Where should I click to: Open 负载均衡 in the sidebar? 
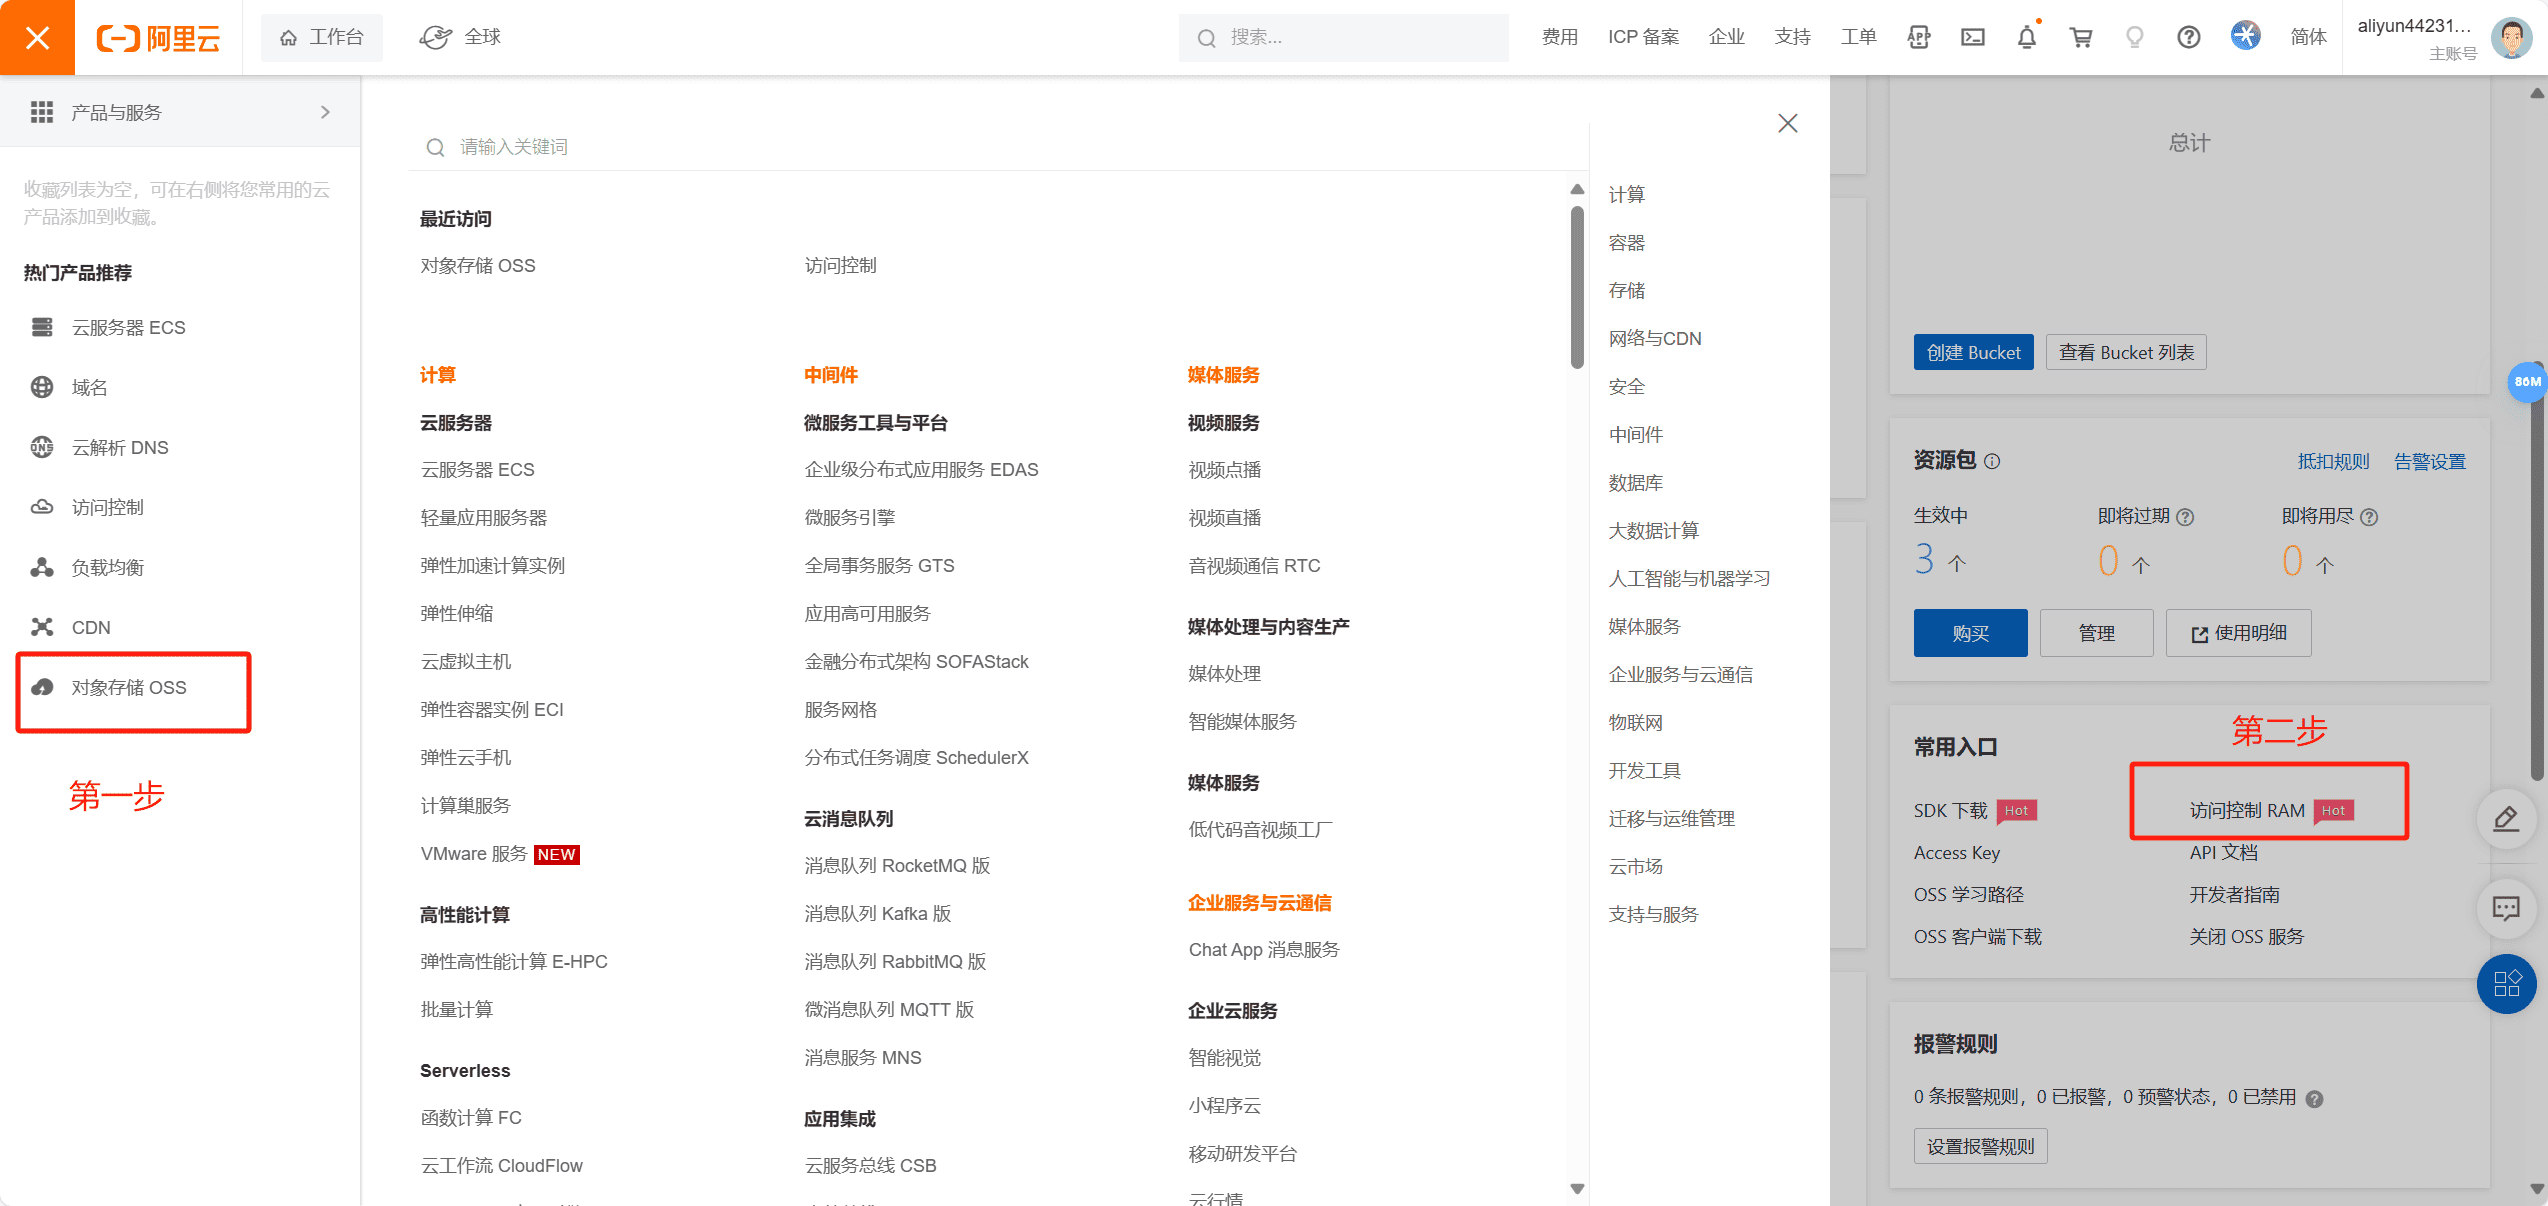87,567
